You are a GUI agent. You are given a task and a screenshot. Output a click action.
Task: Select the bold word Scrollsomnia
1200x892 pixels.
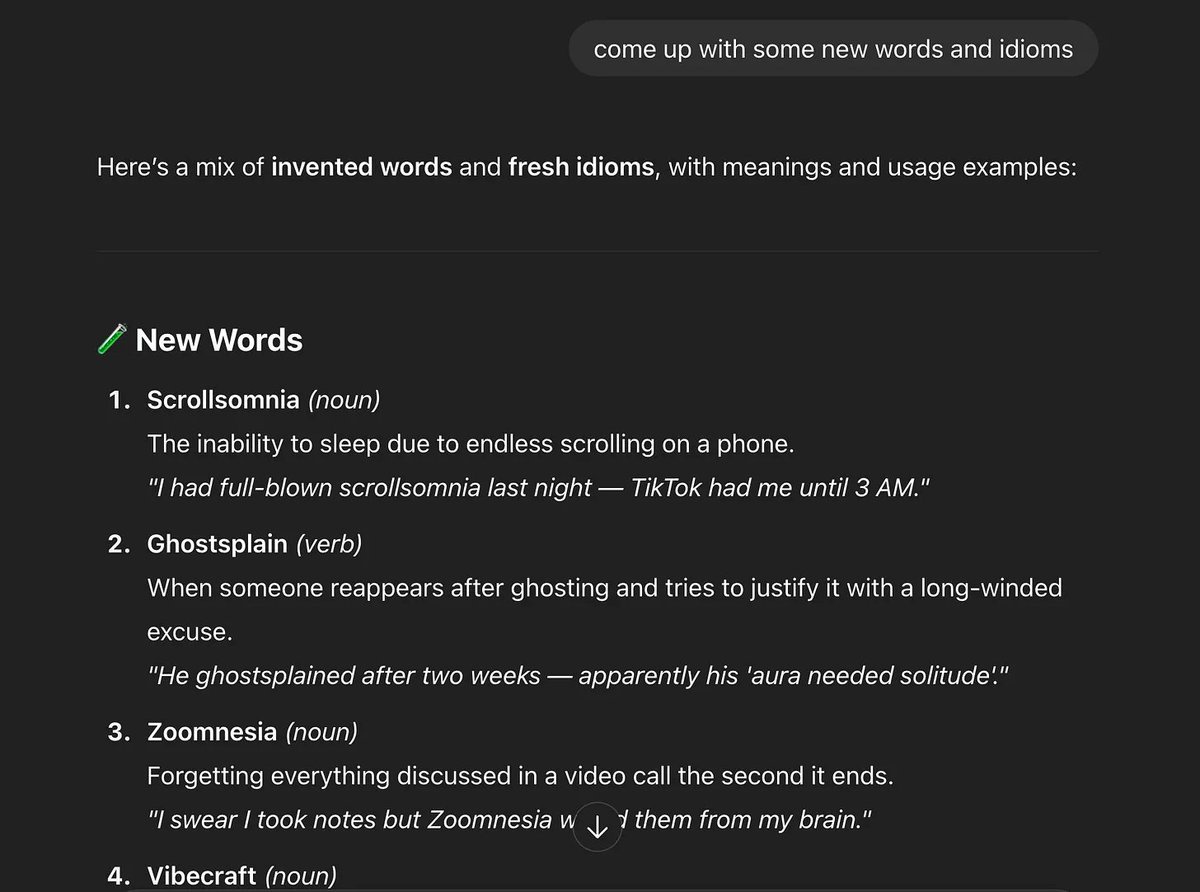coord(223,400)
